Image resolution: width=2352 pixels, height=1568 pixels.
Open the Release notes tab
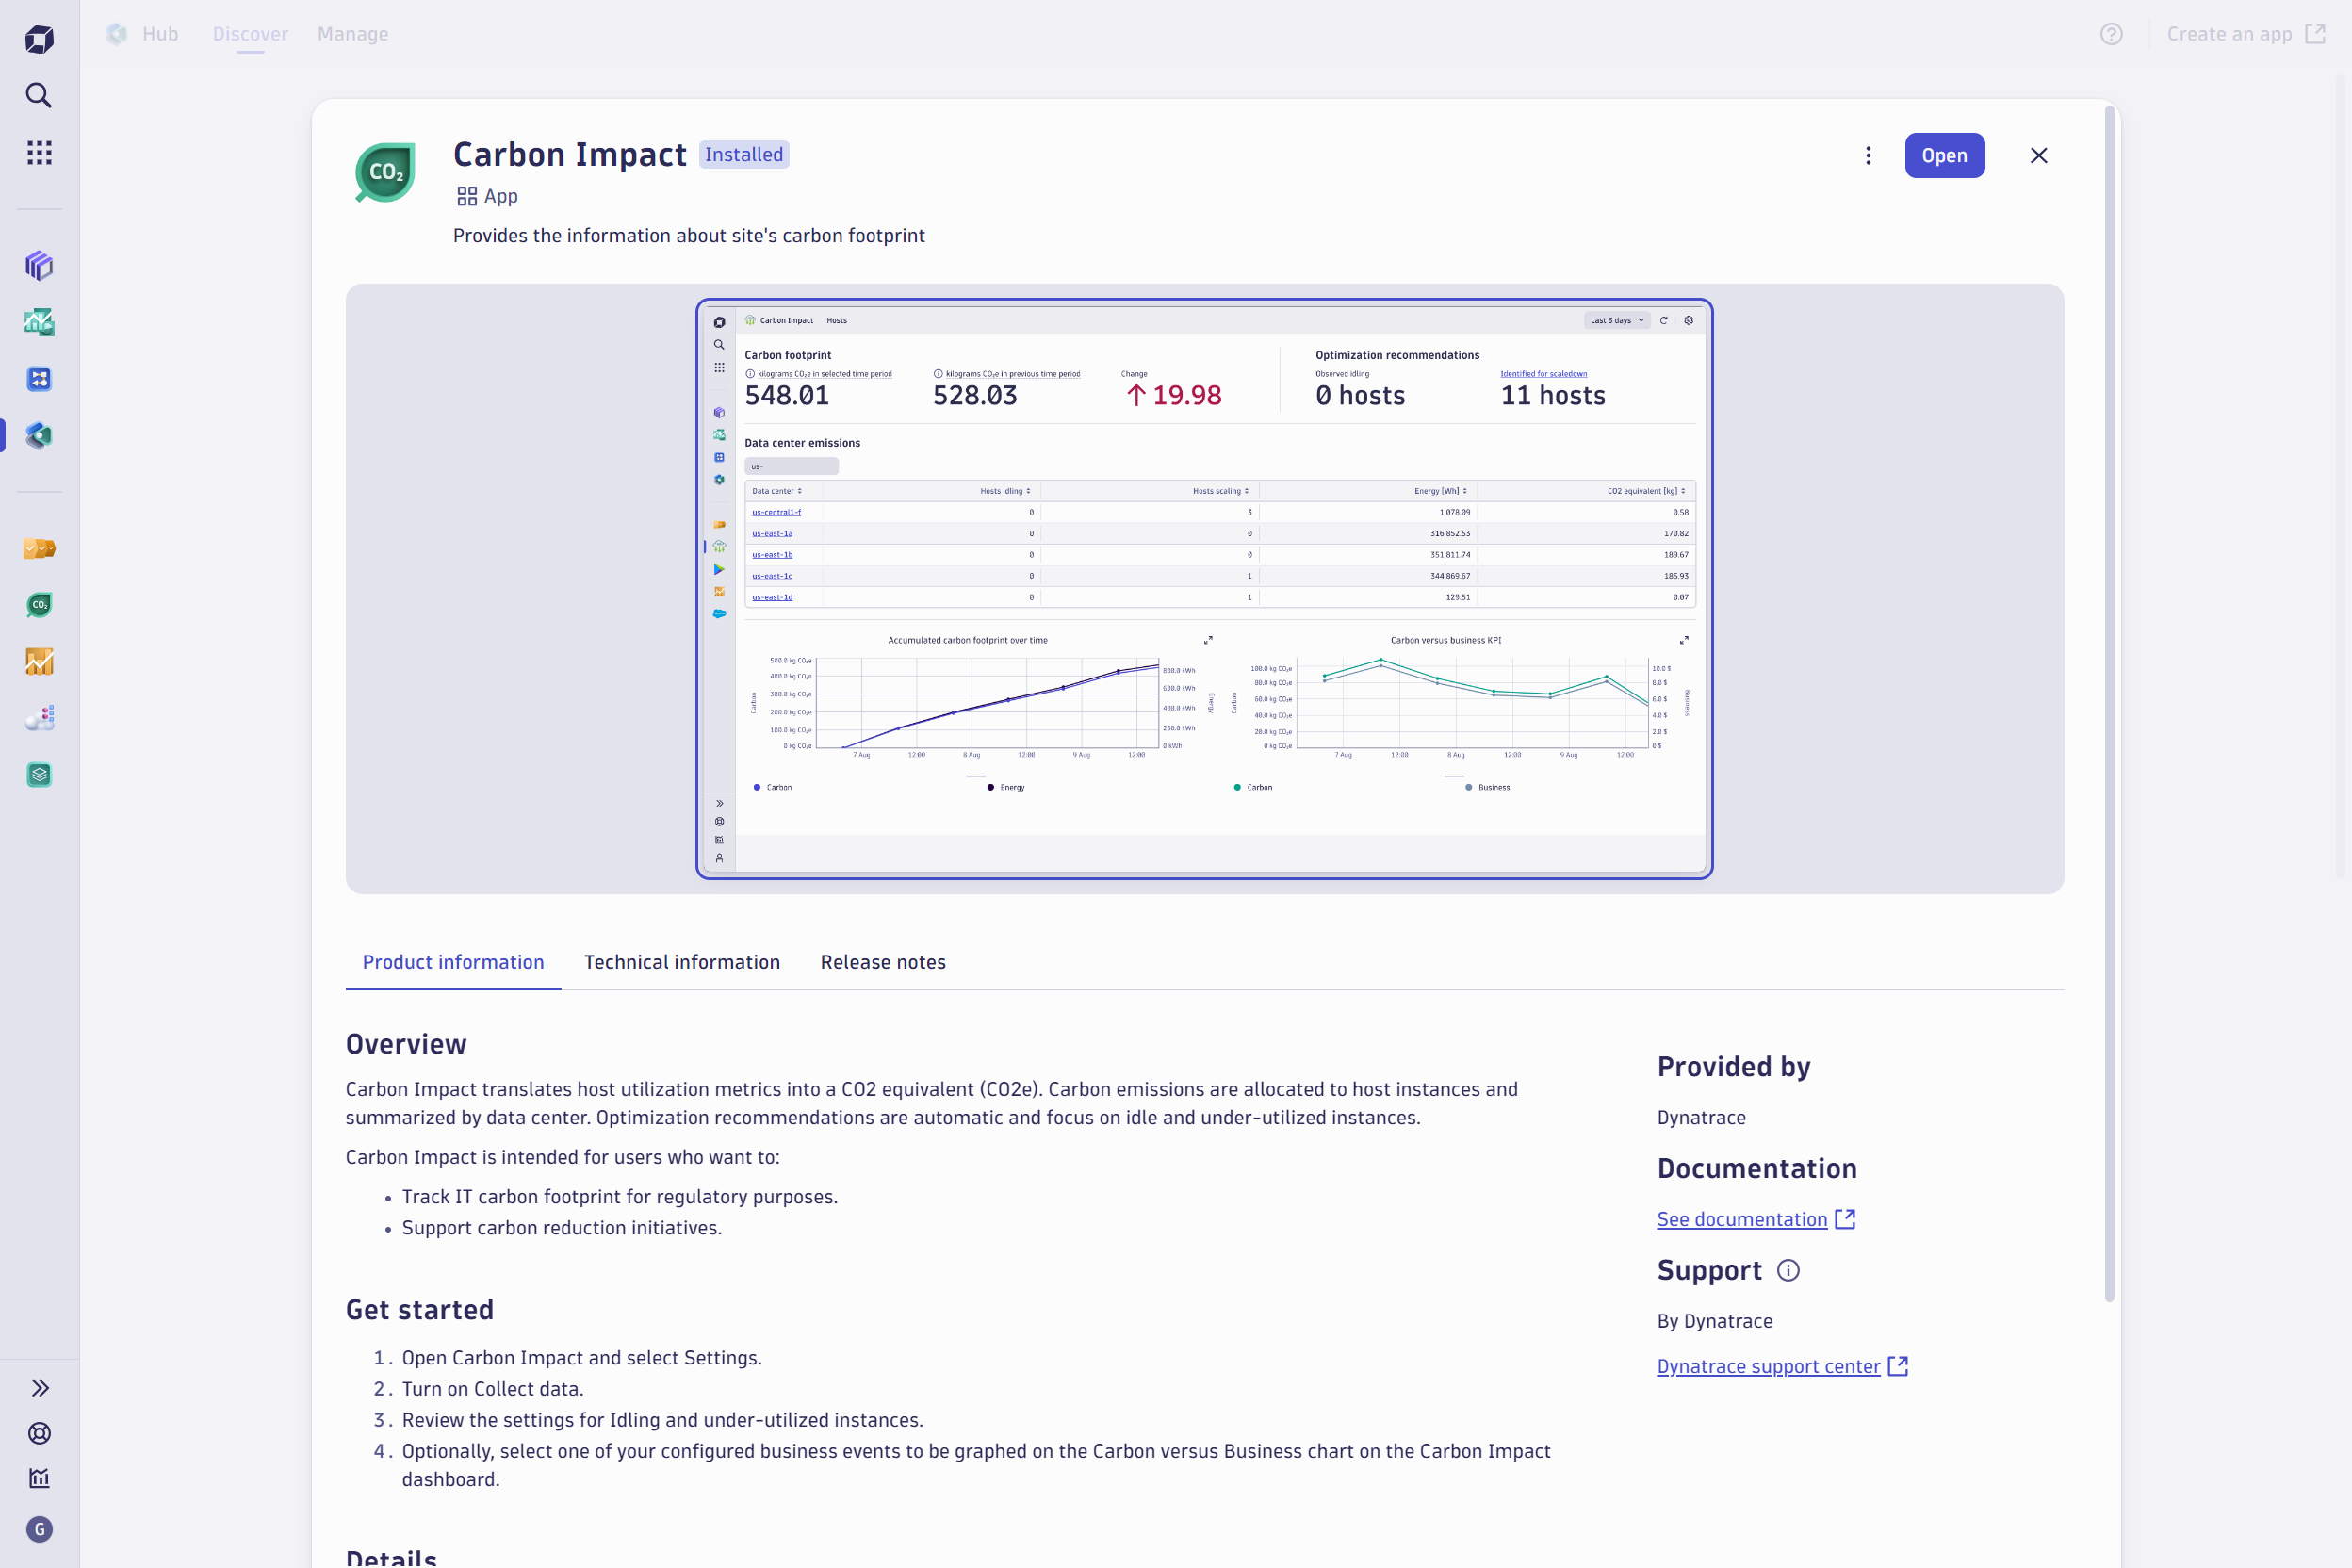coord(882,961)
